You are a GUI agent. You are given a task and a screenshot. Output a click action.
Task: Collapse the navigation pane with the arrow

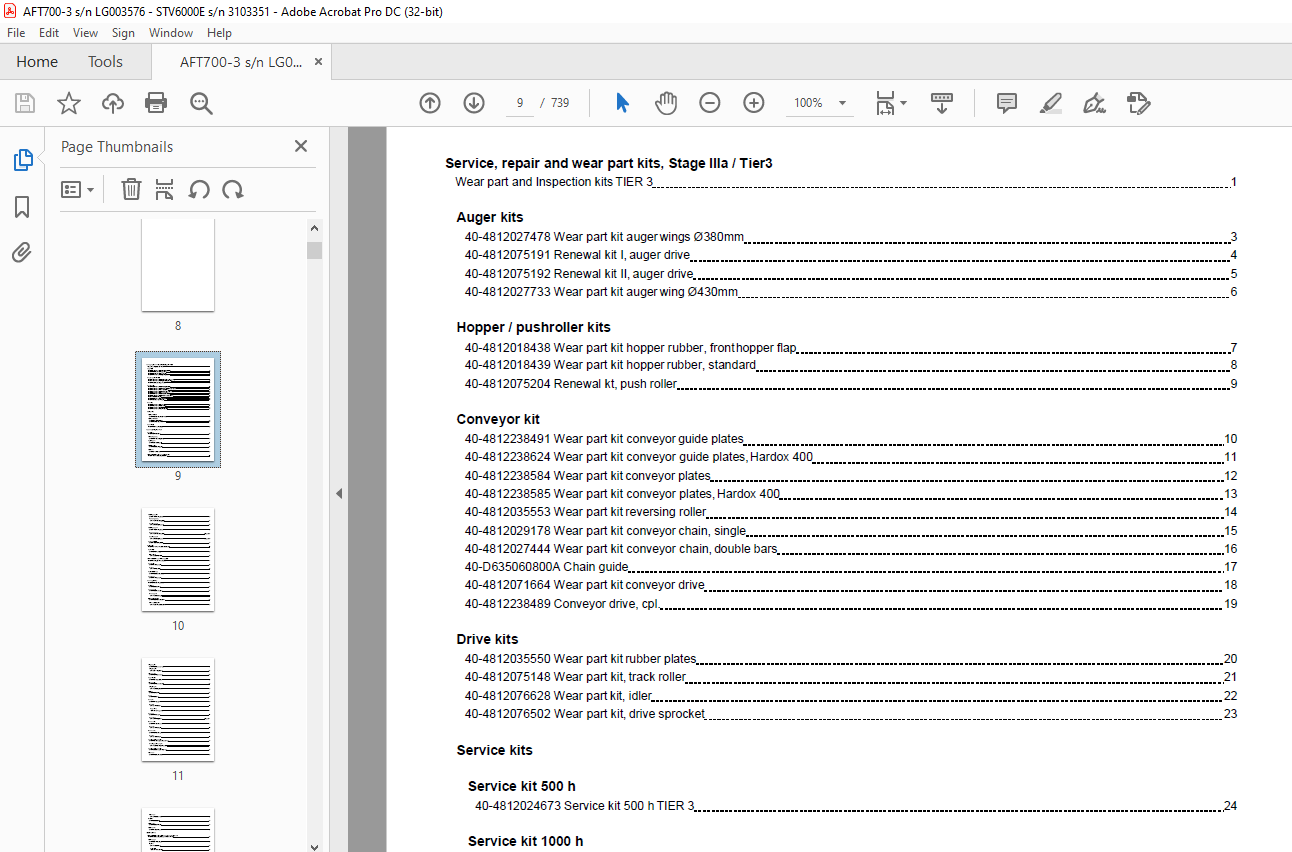[338, 493]
